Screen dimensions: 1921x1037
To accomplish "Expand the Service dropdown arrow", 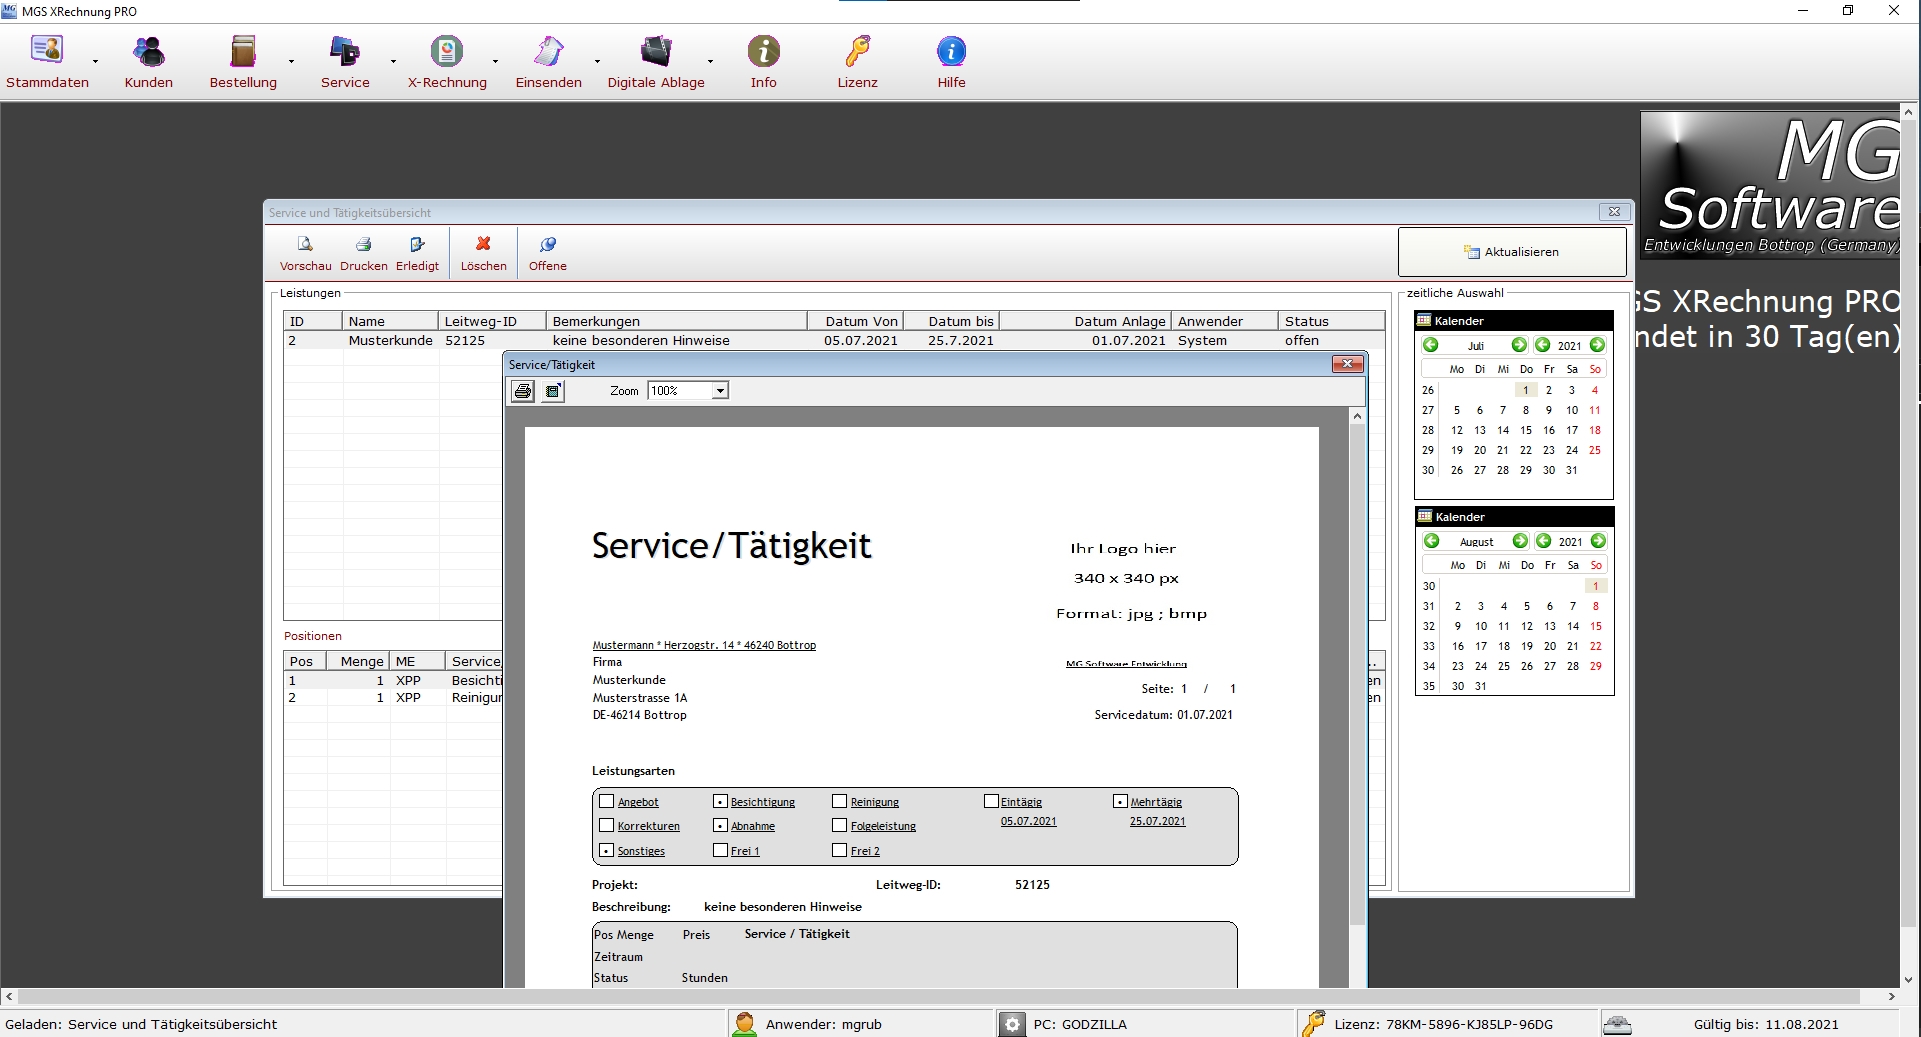I will pos(393,61).
